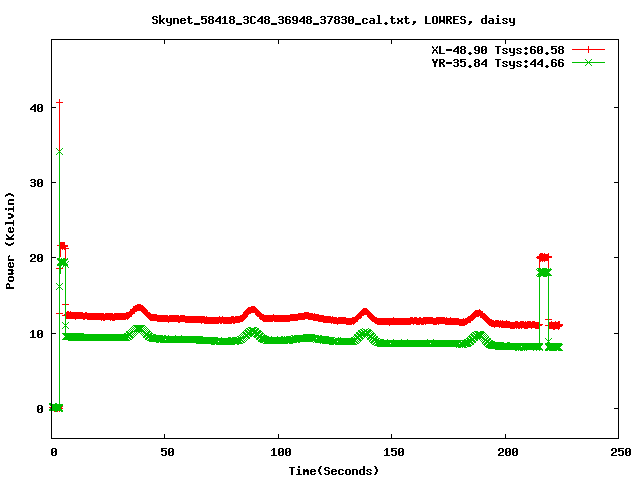
Task: Click the x-axis tick label 200
Action: pyautogui.click(x=507, y=452)
